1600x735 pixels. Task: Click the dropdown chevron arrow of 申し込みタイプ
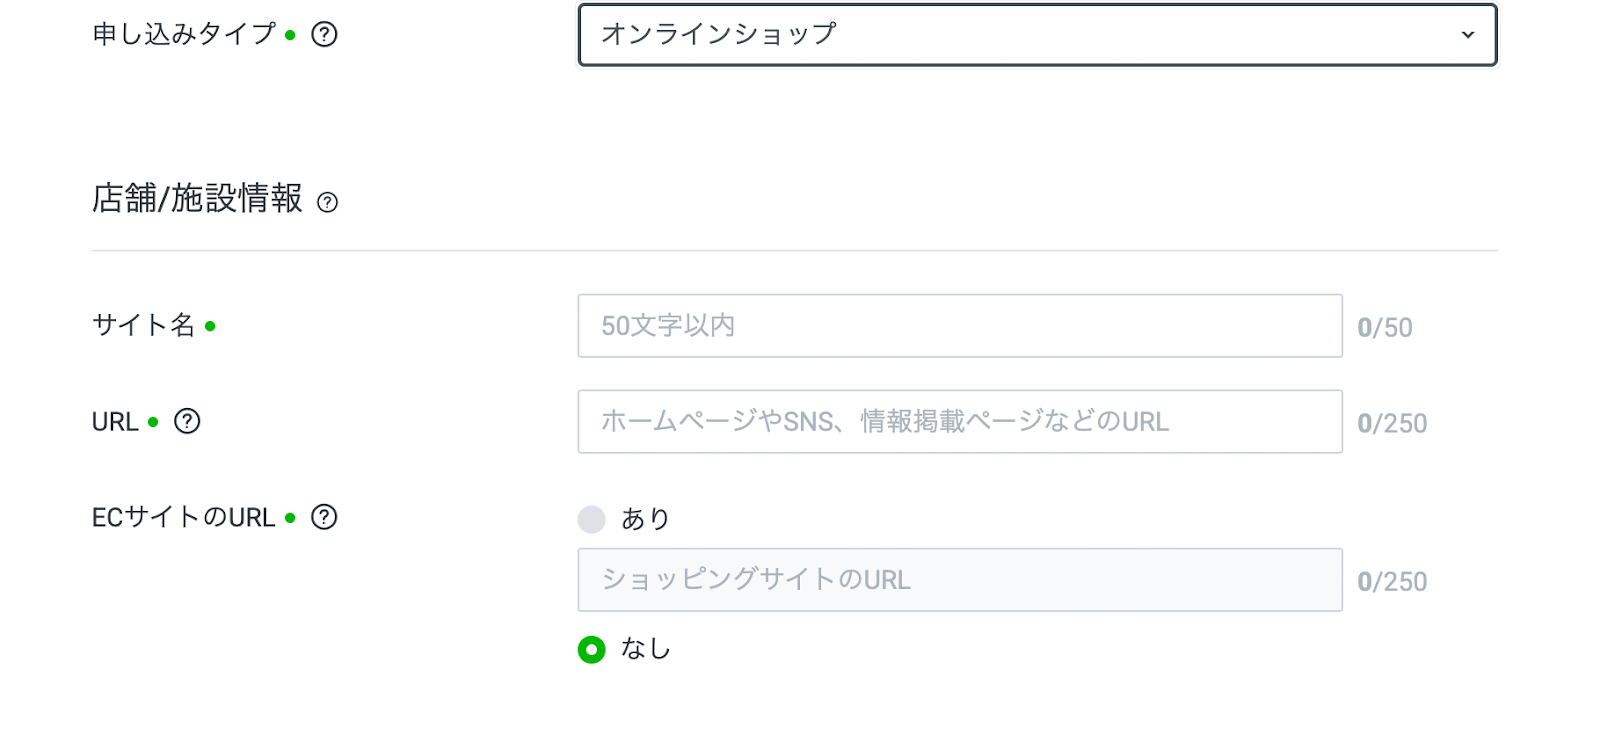(1467, 35)
